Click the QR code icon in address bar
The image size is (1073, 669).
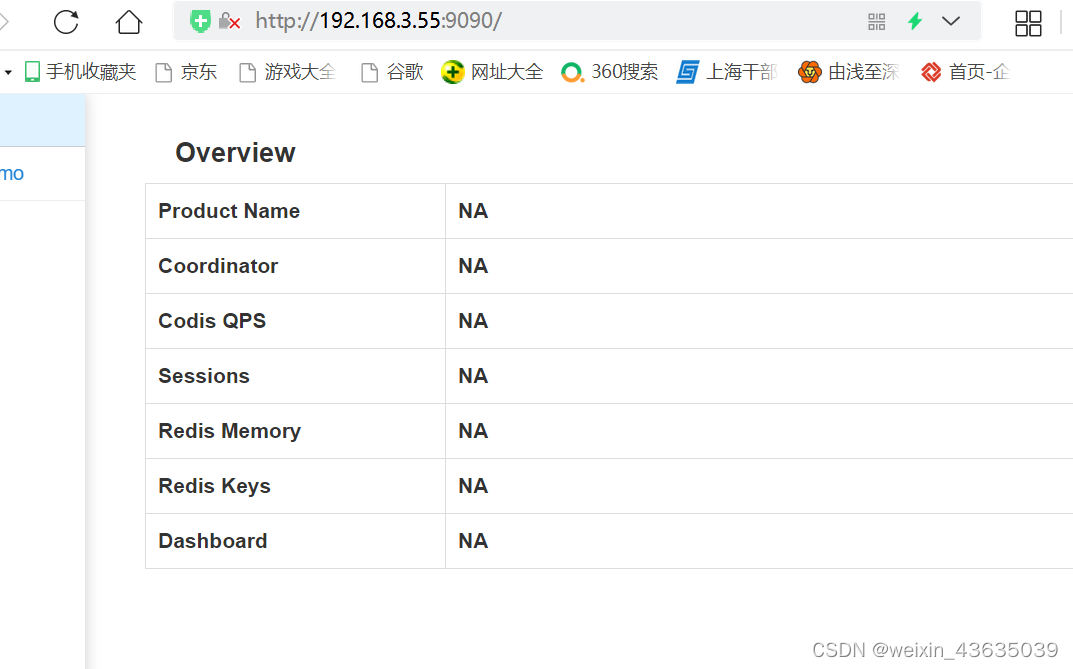coord(876,20)
